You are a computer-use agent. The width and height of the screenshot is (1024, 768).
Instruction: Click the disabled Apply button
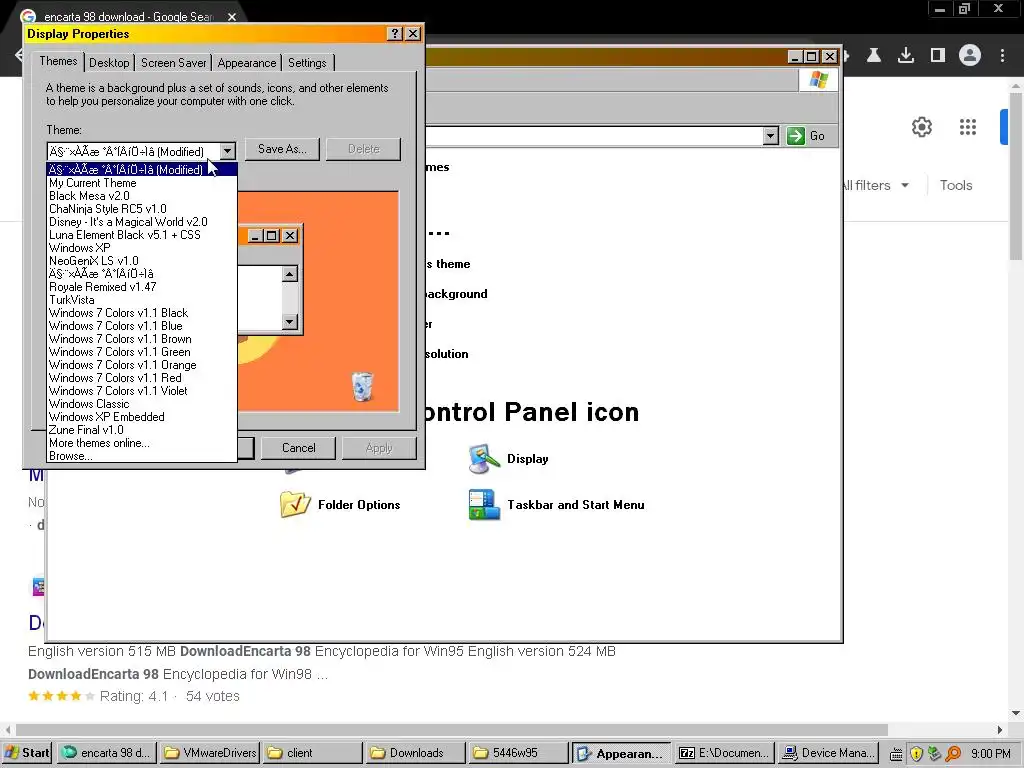click(x=379, y=448)
